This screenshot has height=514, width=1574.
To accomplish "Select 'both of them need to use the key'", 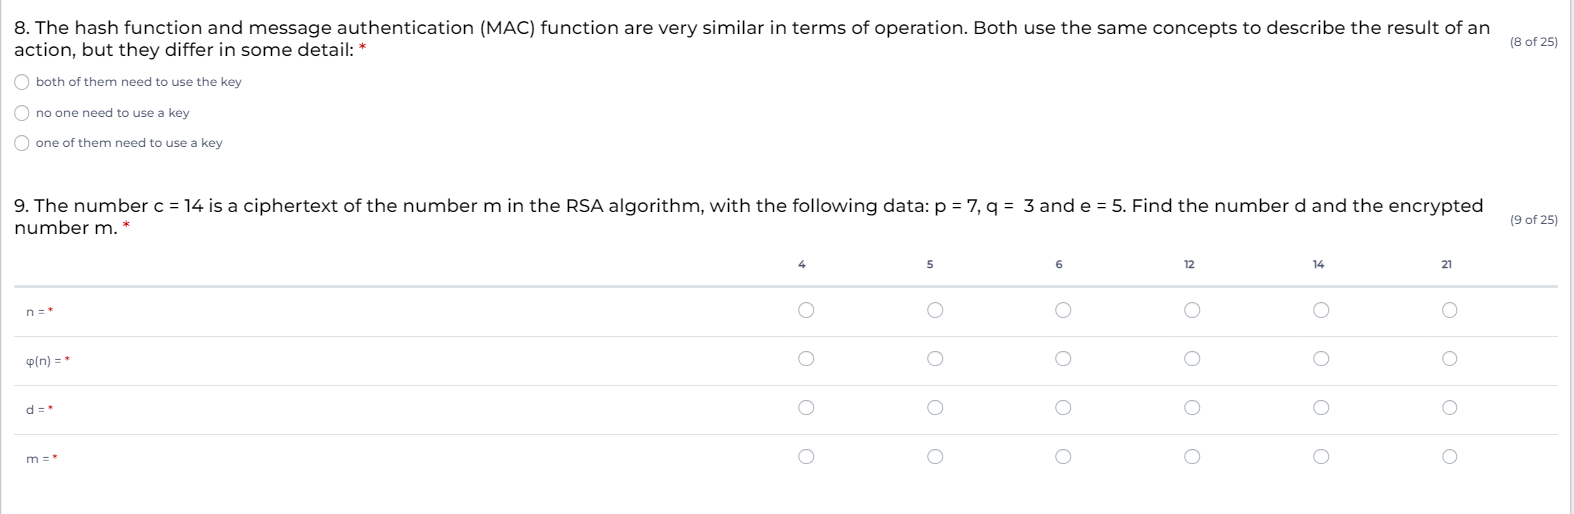I will click(22, 82).
